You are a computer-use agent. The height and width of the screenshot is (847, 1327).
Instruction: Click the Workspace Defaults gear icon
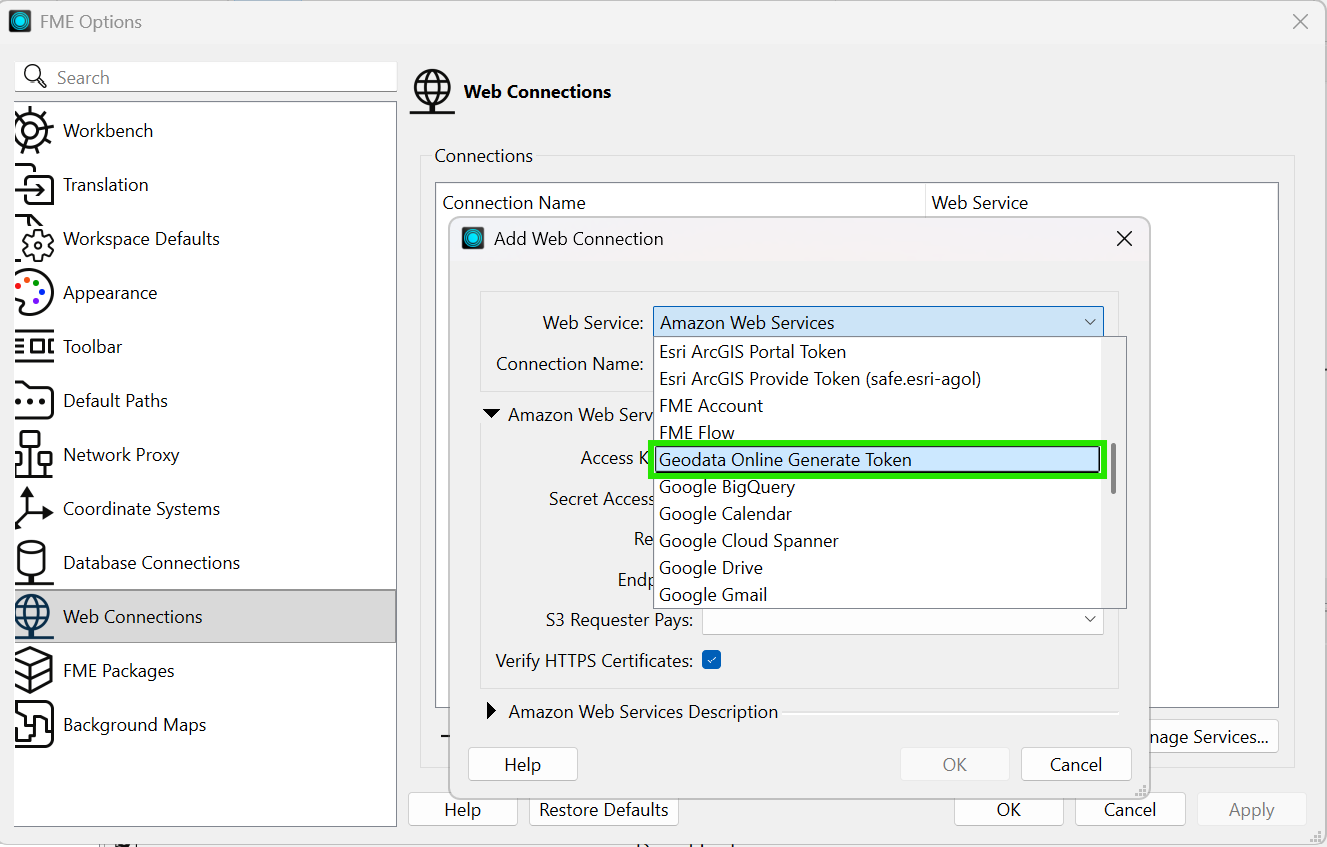[33, 239]
